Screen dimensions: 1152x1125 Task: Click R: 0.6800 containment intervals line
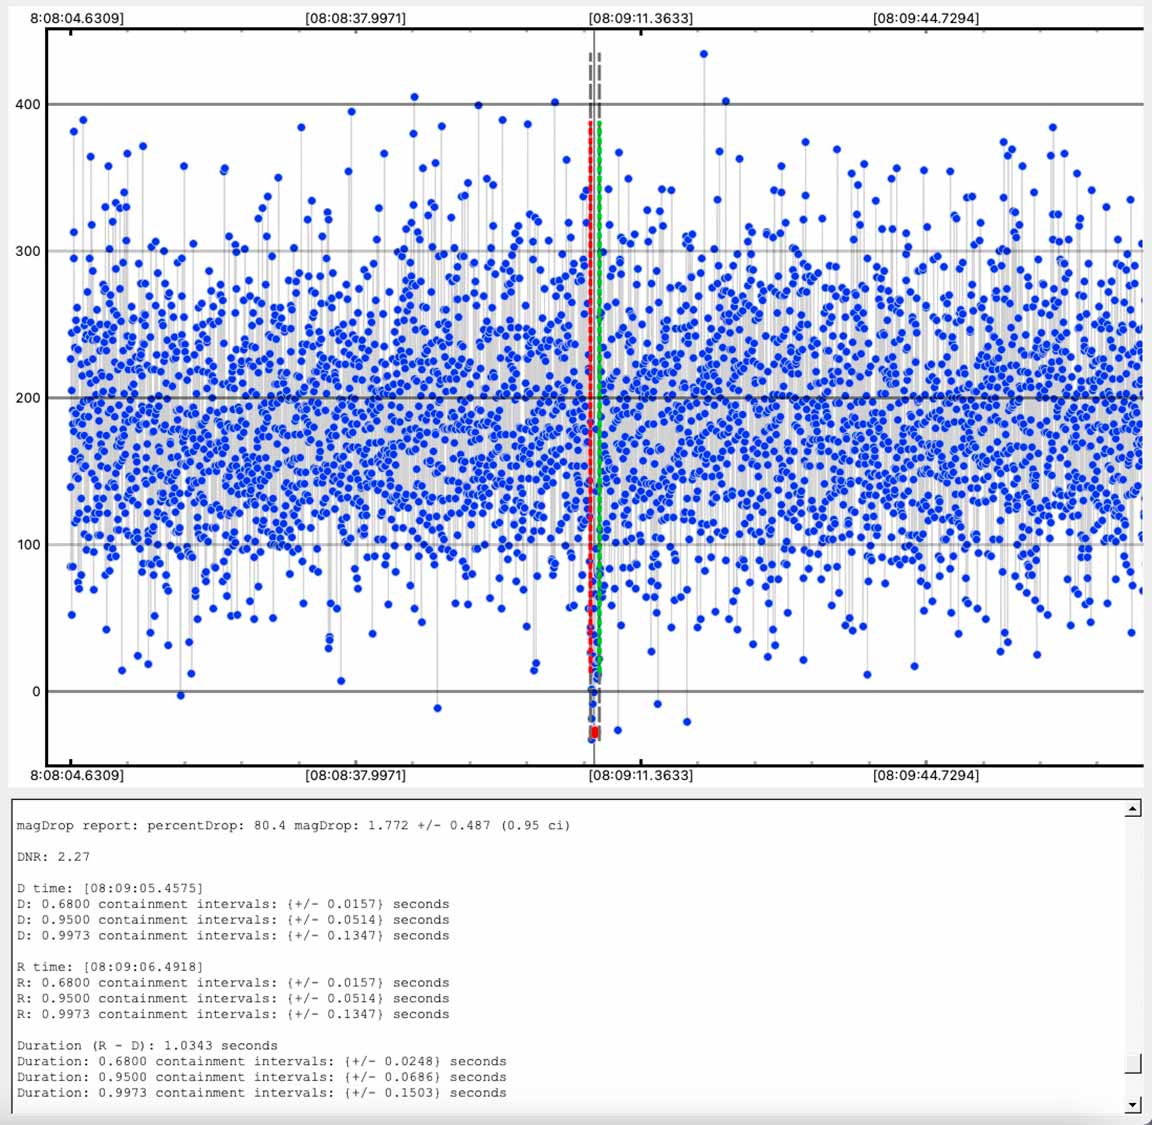[x=232, y=982]
